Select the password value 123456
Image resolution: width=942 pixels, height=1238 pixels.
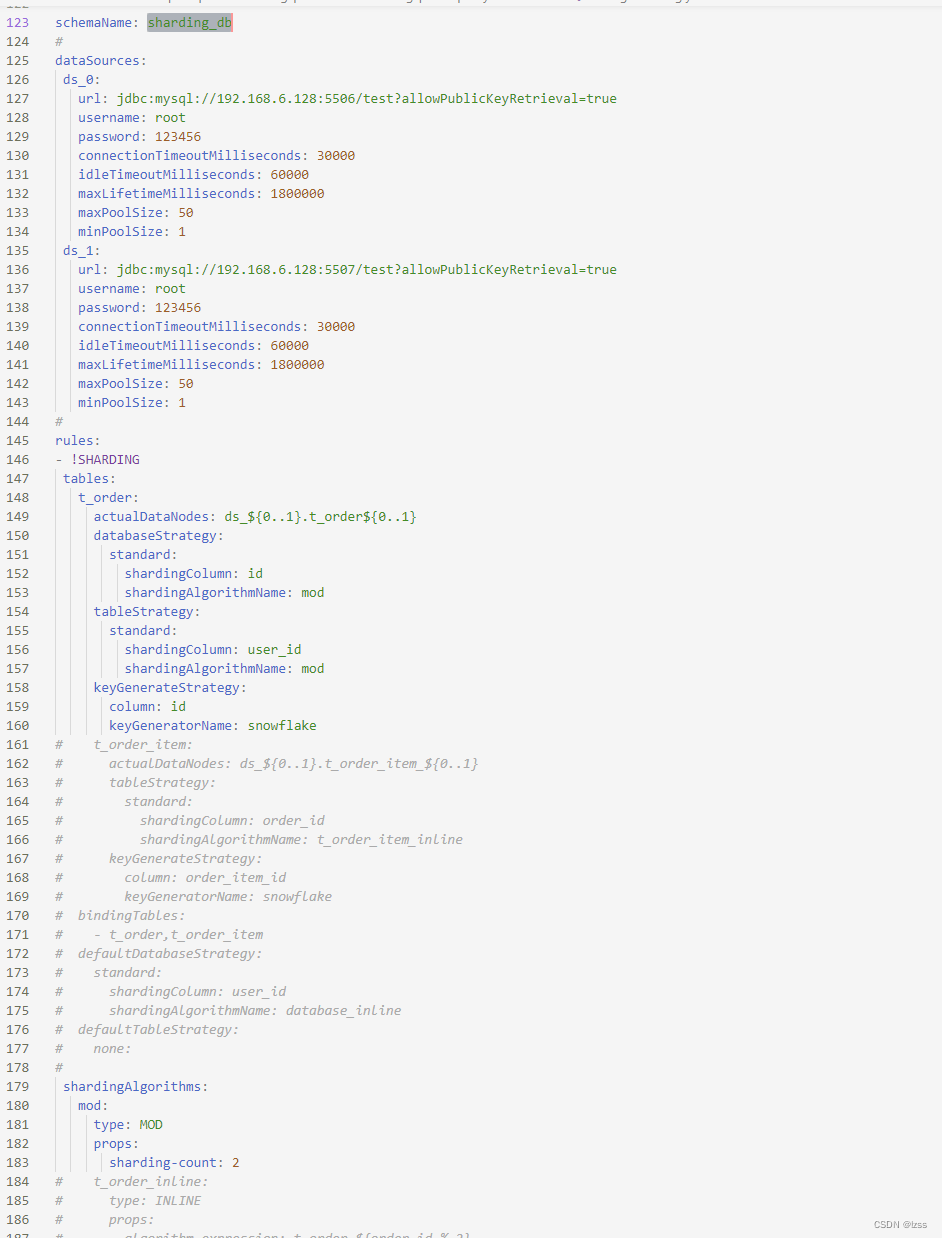tap(178, 136)
